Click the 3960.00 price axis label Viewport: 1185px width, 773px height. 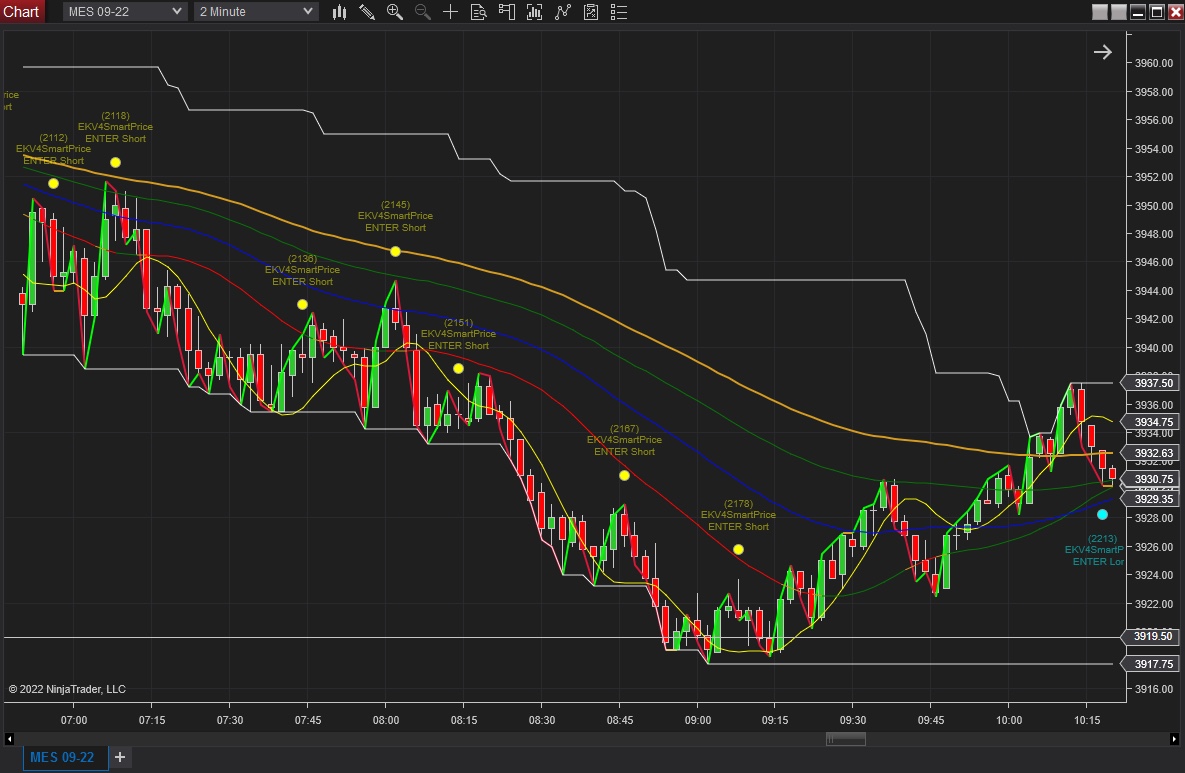[1154, 63]
